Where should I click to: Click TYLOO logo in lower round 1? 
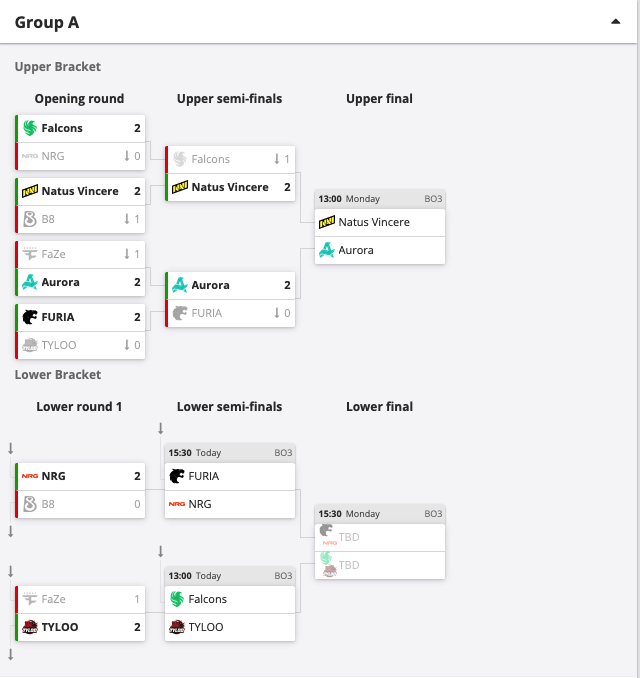(x=30, y=627)
